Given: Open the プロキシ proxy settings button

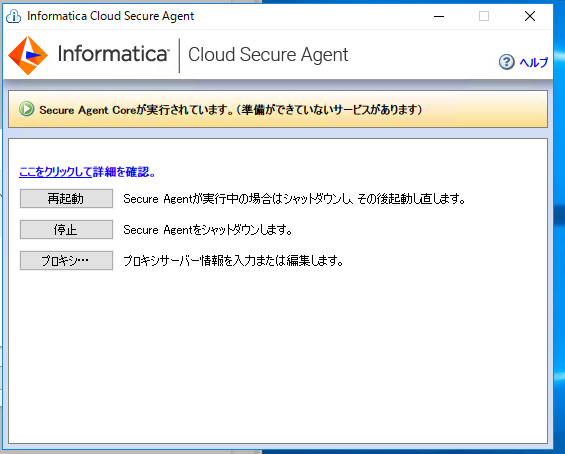Looking at the screenshot, I should [x=66, y=261].
